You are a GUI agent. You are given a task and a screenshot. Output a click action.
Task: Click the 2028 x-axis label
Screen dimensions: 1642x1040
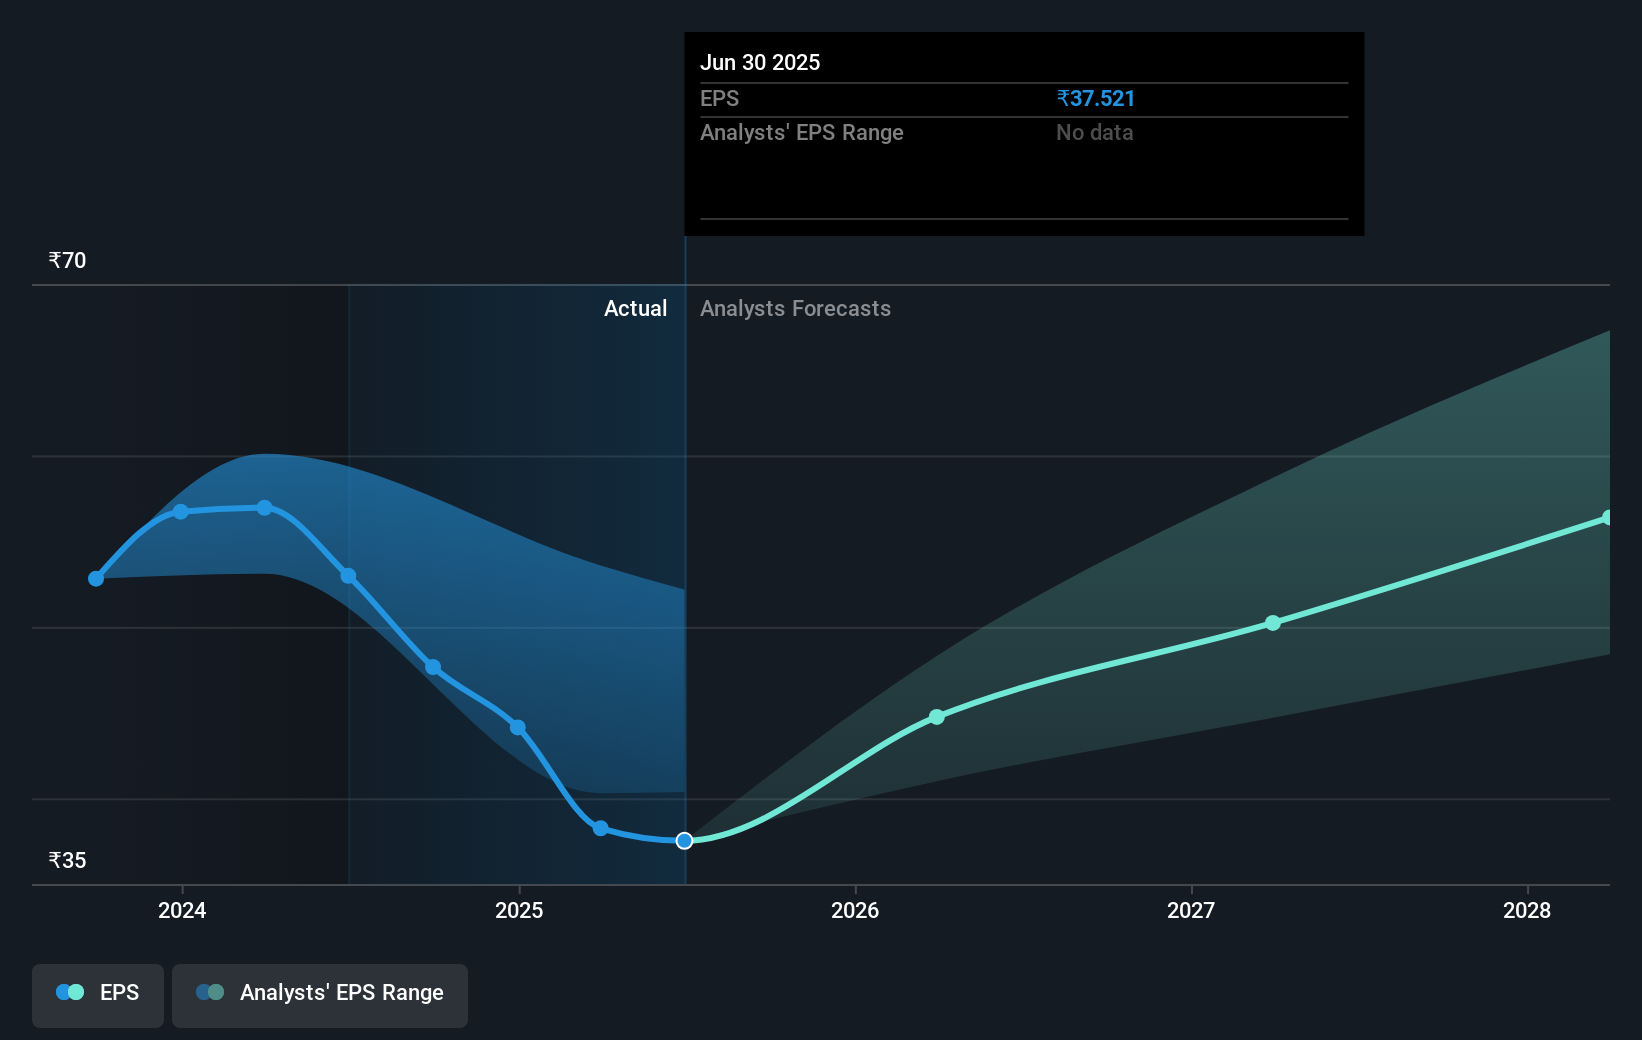pos(1527,910)
